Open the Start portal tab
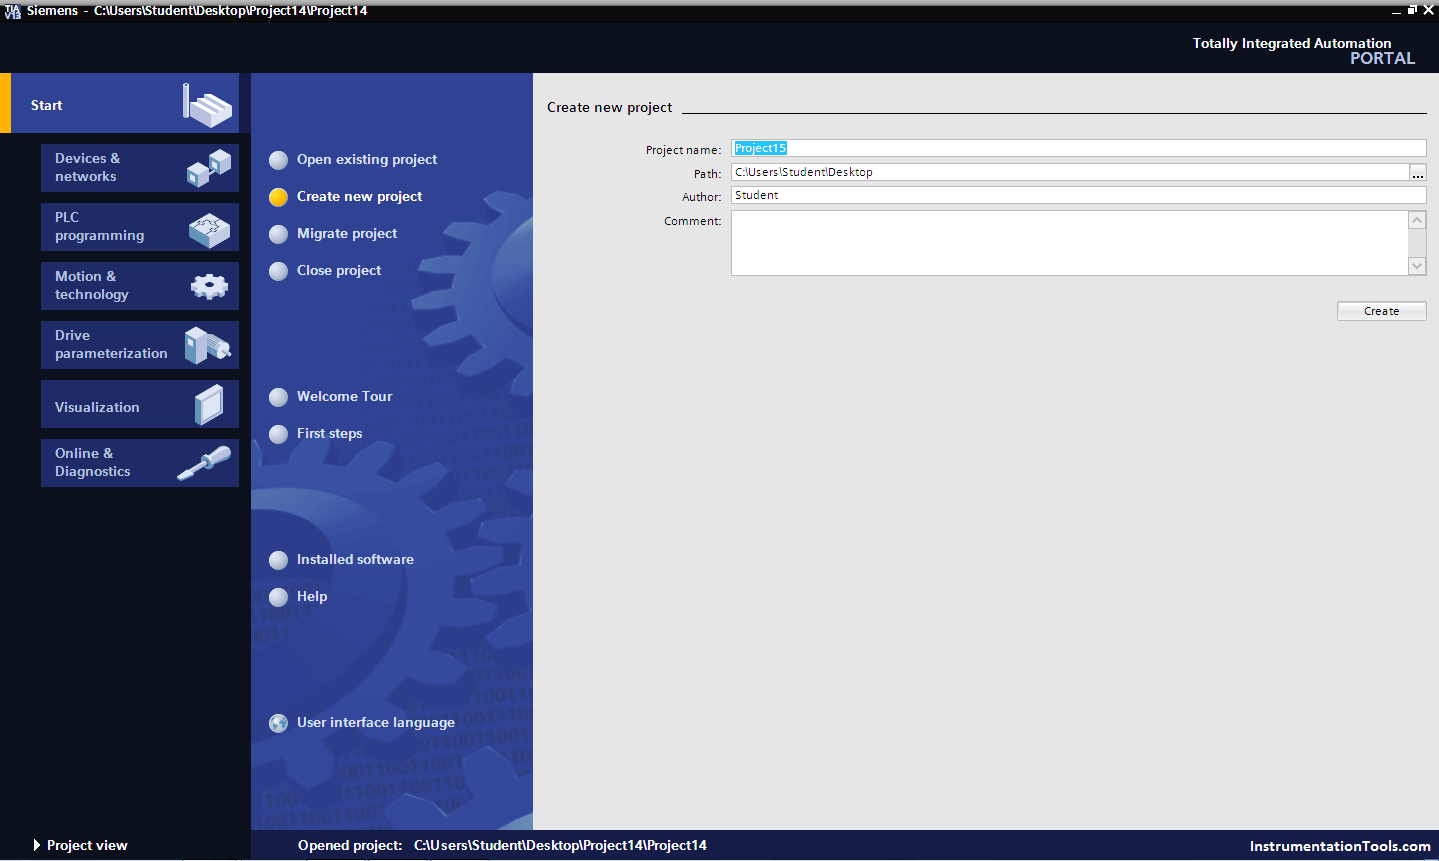This screenshot has height=861, width=1439. tap(120, 103)
